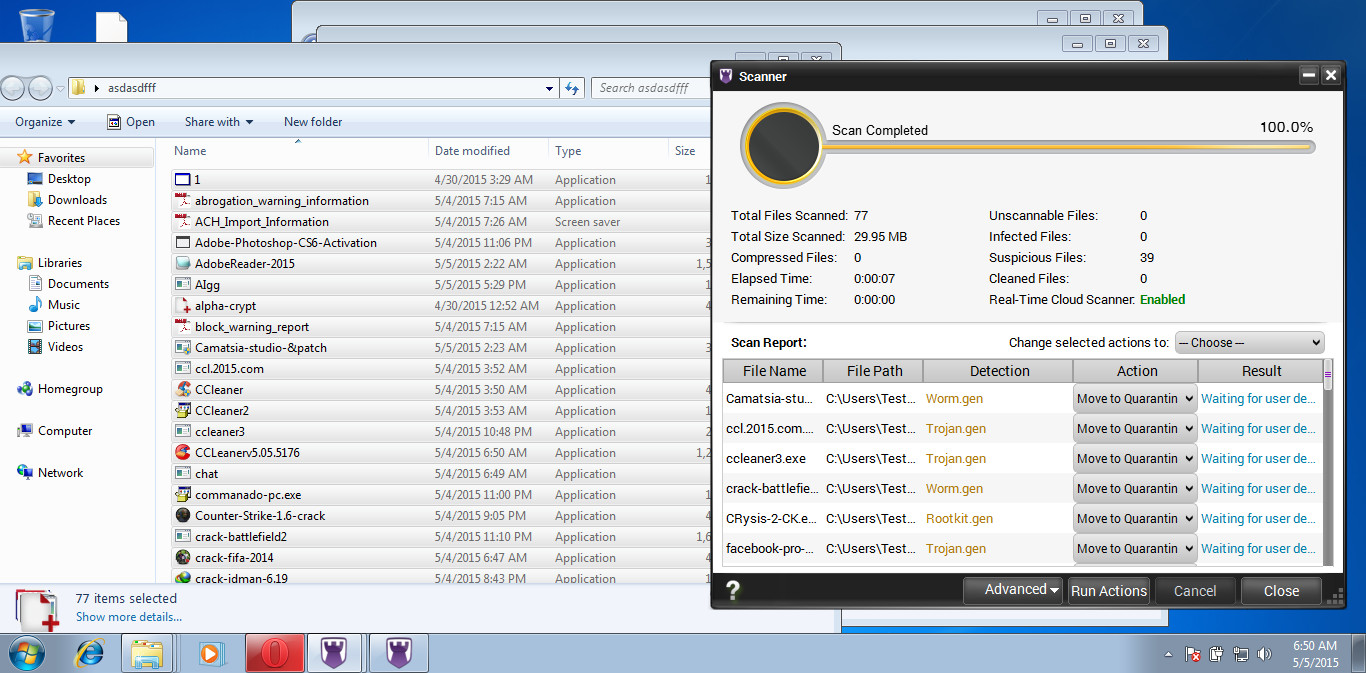Viewport: 1366px width, 673px height.
Task: Select Counter-Strike-1.6-crack file icon
Action: [x=183, y=516]
